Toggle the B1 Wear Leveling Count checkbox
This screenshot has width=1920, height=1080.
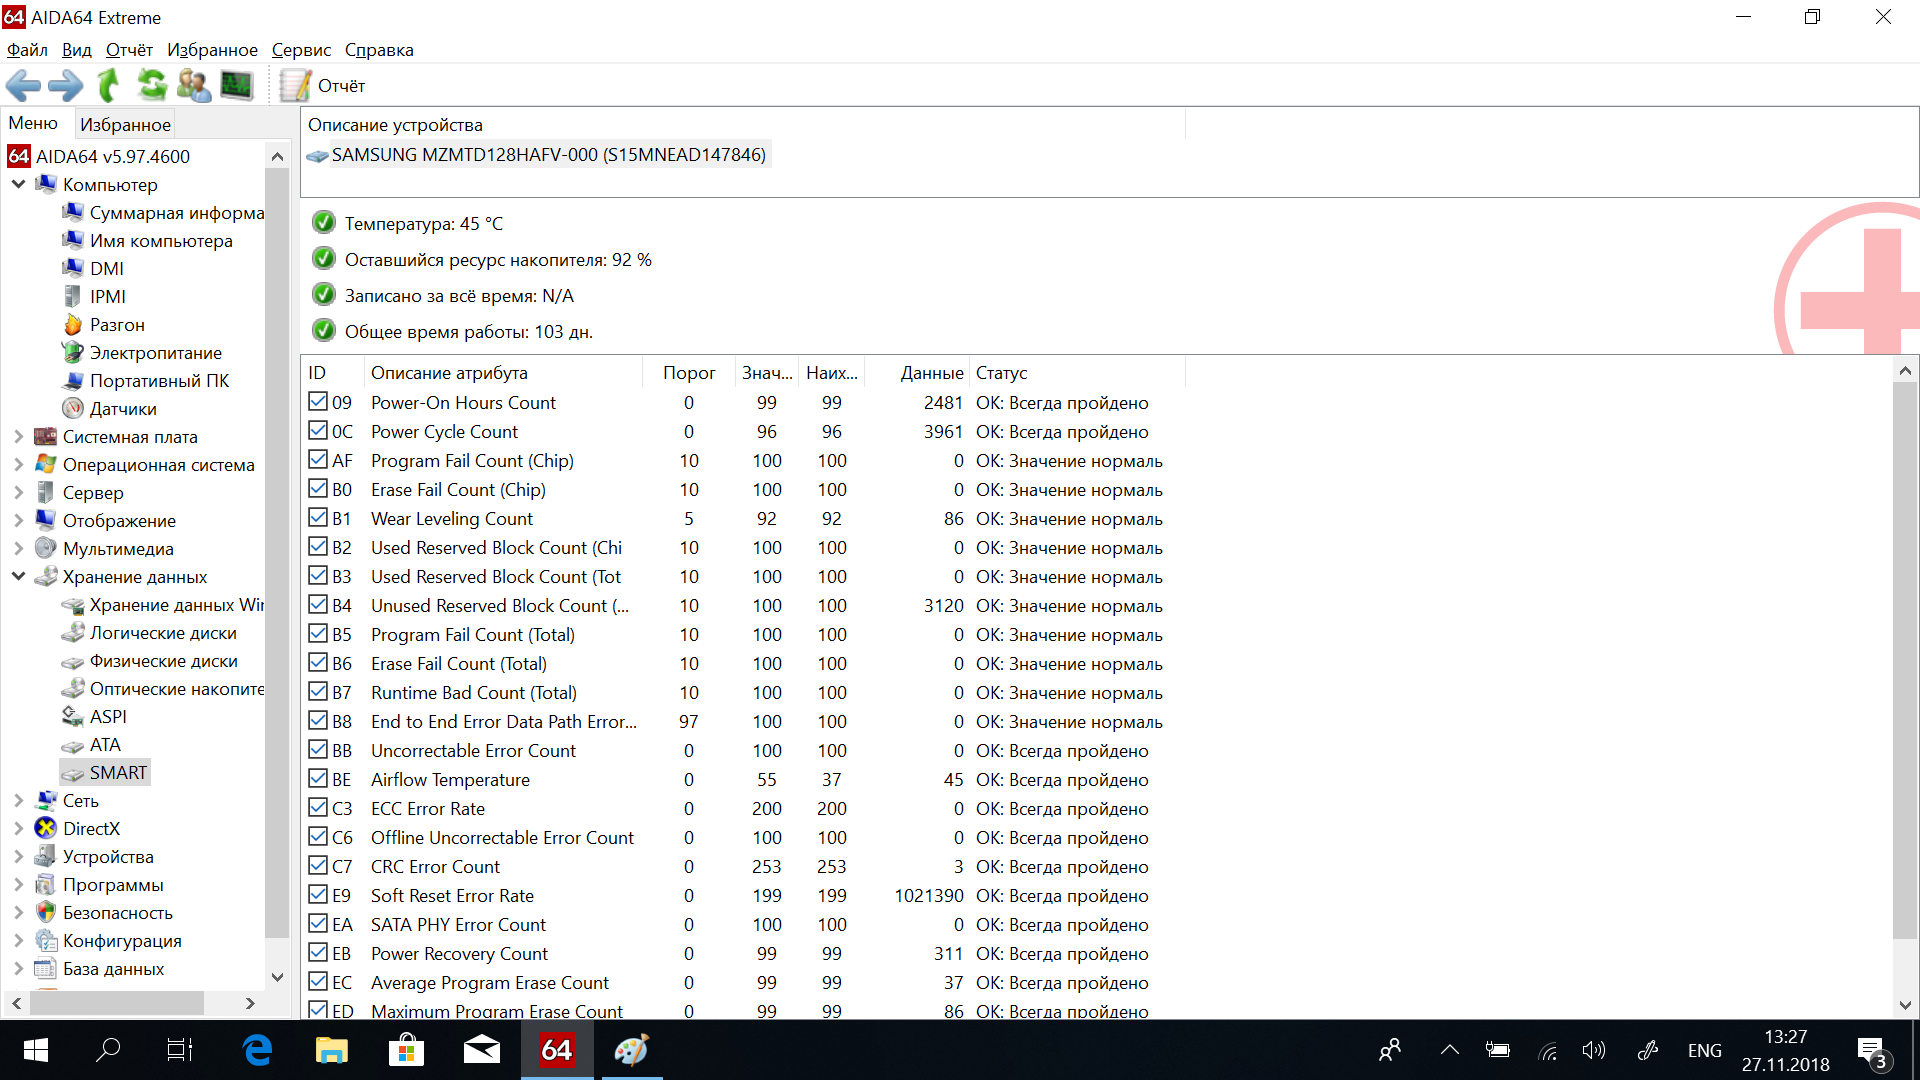click(x=318, y=518)
